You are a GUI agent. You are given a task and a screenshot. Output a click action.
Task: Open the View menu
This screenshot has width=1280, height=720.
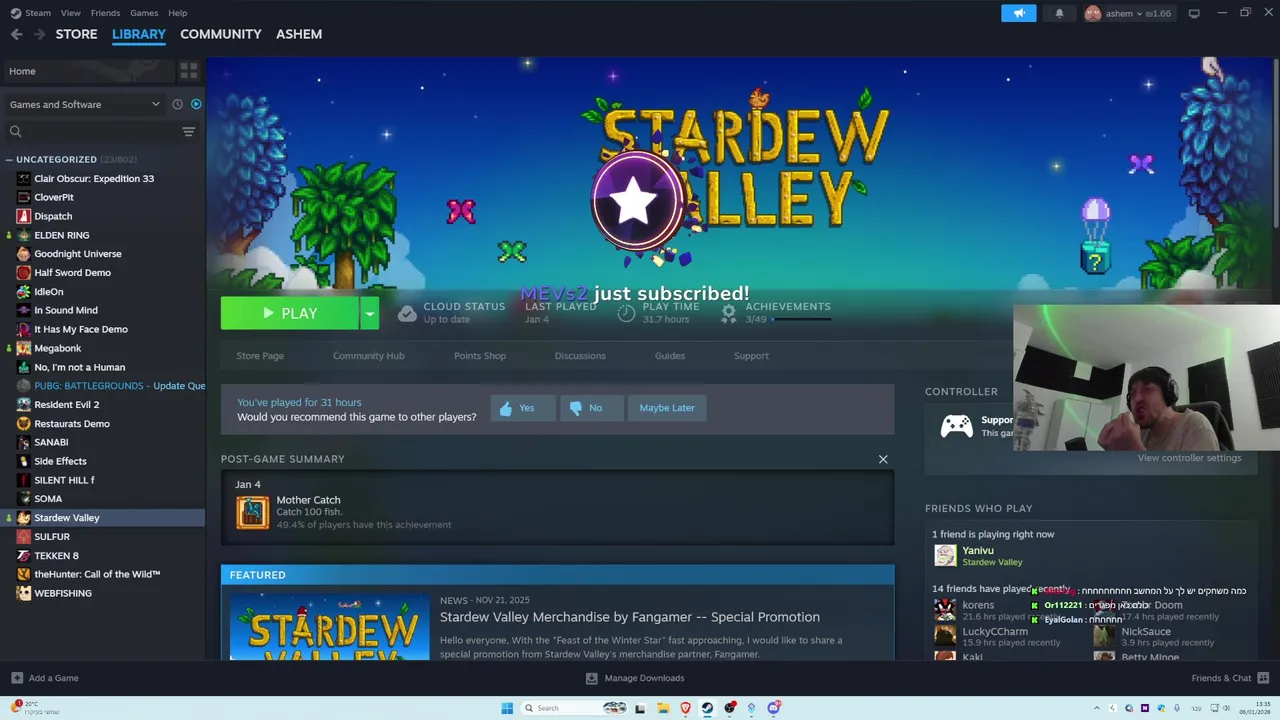(70, 13)
